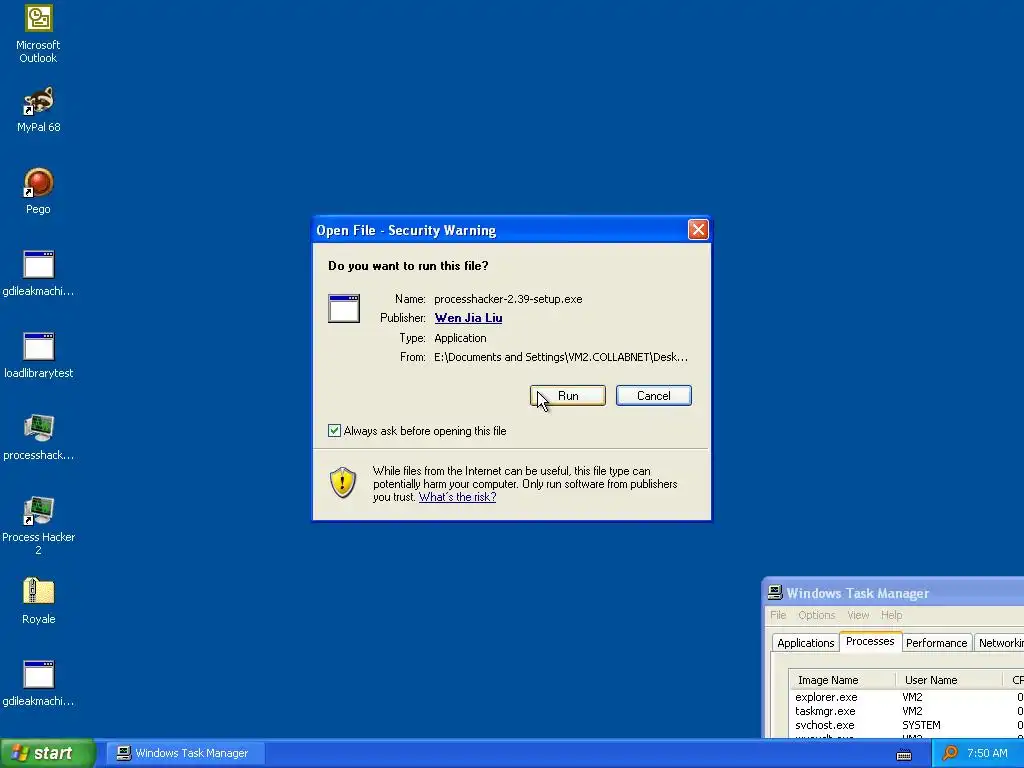Select the taskmgr.exe process row
The image size is (1024, 768).
tap(906, 711)
